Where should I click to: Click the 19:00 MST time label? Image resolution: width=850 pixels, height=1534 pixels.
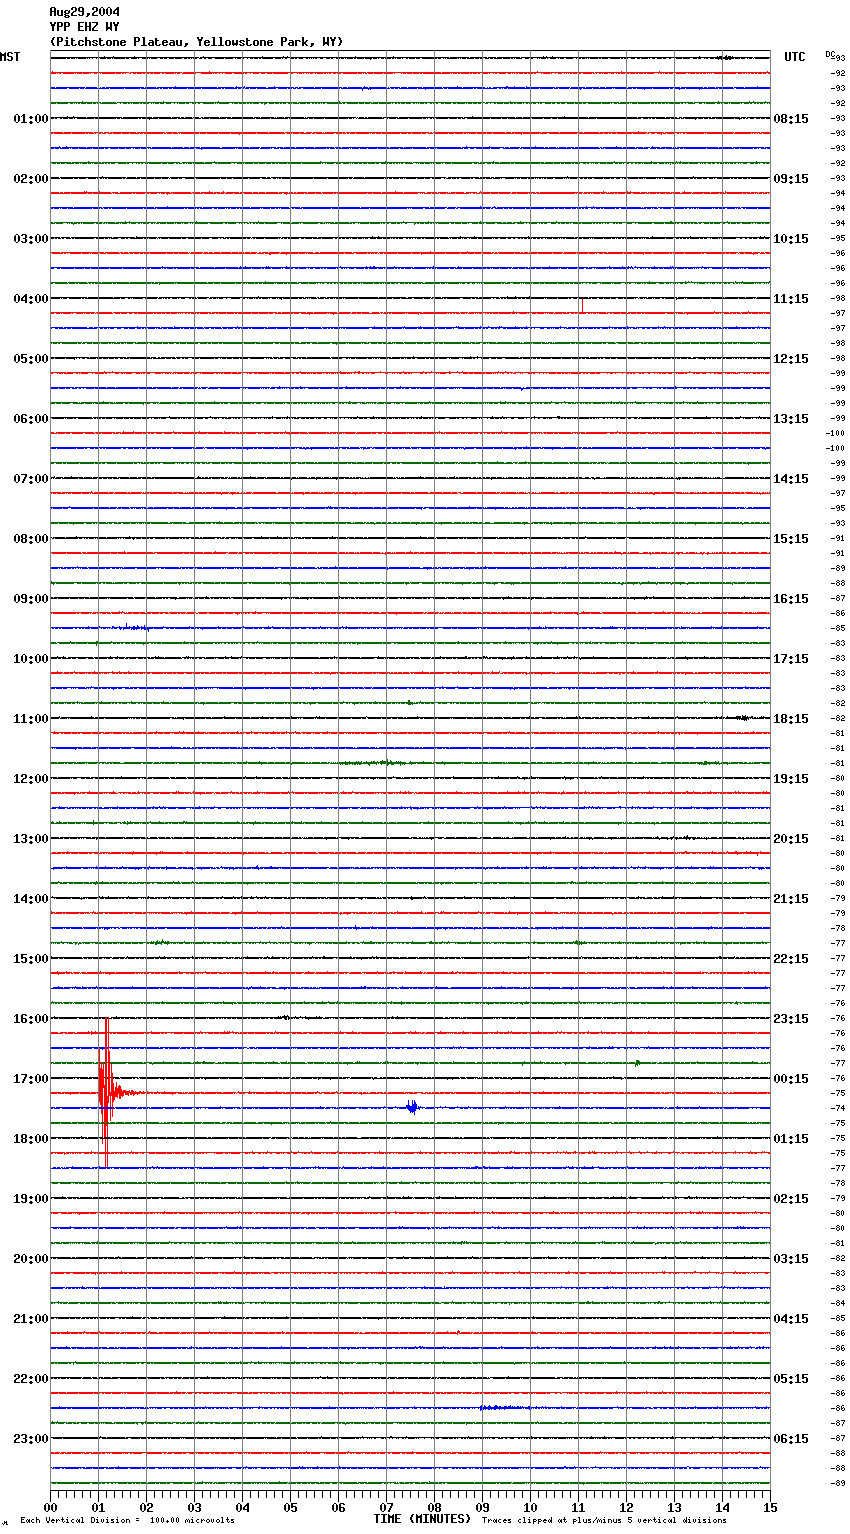click(31, 1199)
